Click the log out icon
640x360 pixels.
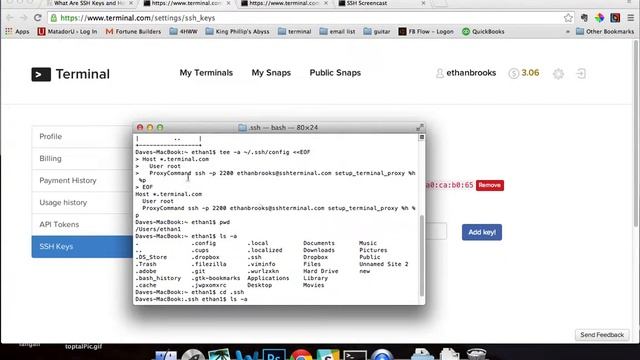[x=581, y=73]
